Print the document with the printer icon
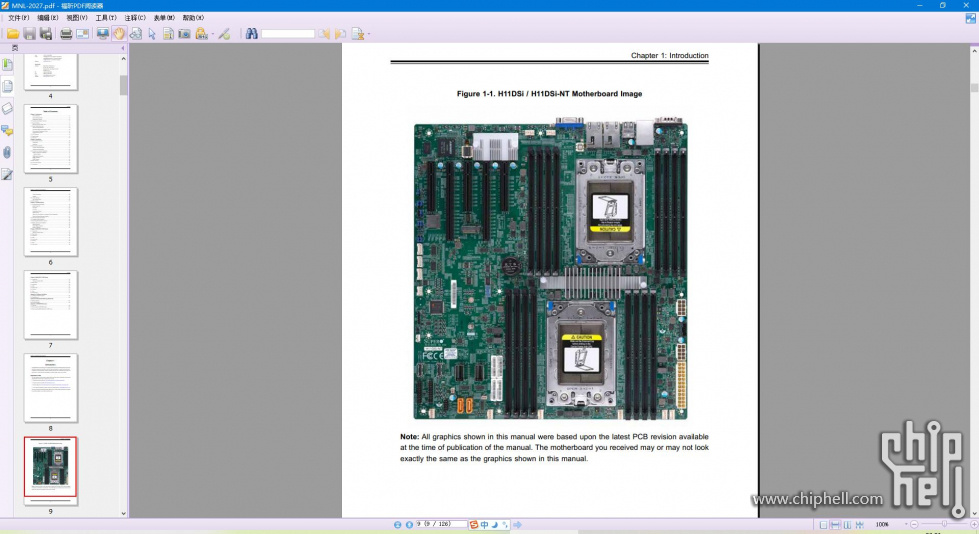Image resolution: width=979 pixels, height=534 pixels. click(66, 34)
